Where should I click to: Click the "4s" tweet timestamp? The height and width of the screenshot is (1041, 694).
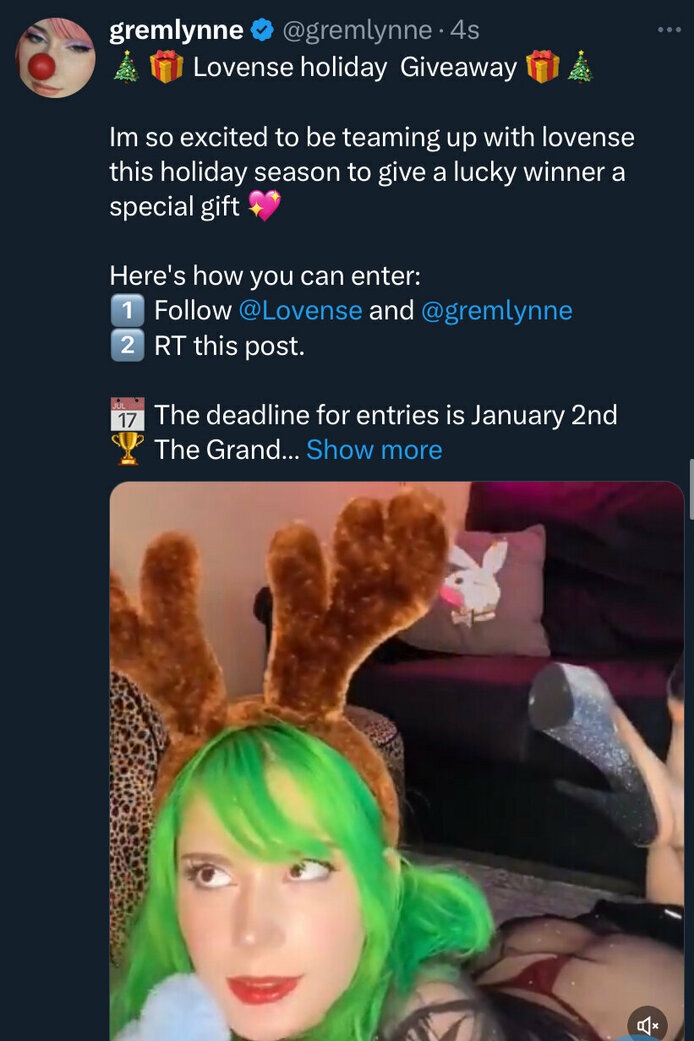pyautogui.click(x=465, y=31)
